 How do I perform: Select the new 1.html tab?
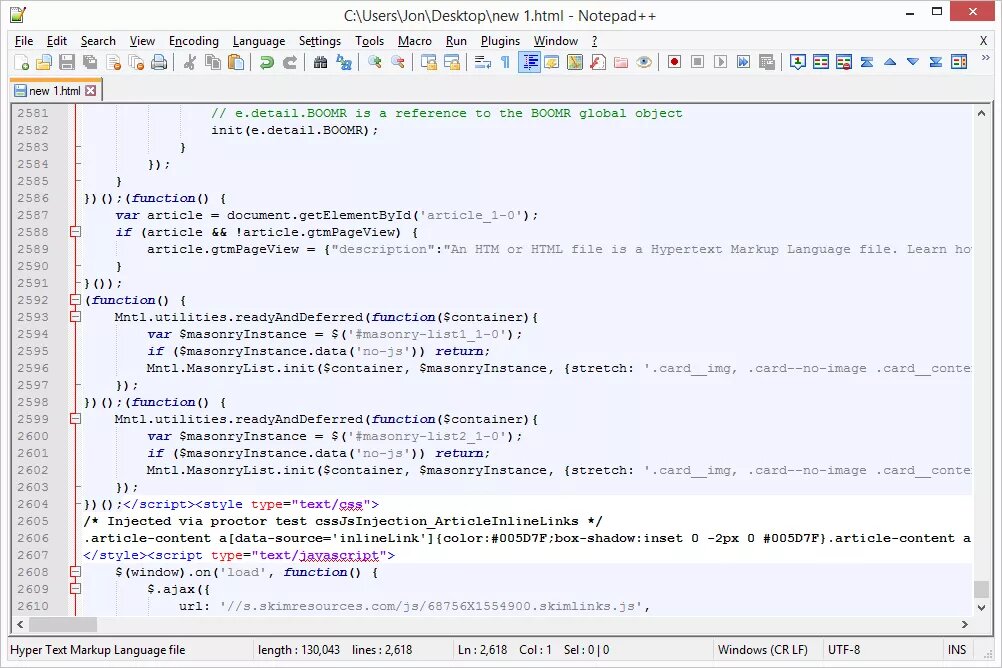[x=55, y=91]
